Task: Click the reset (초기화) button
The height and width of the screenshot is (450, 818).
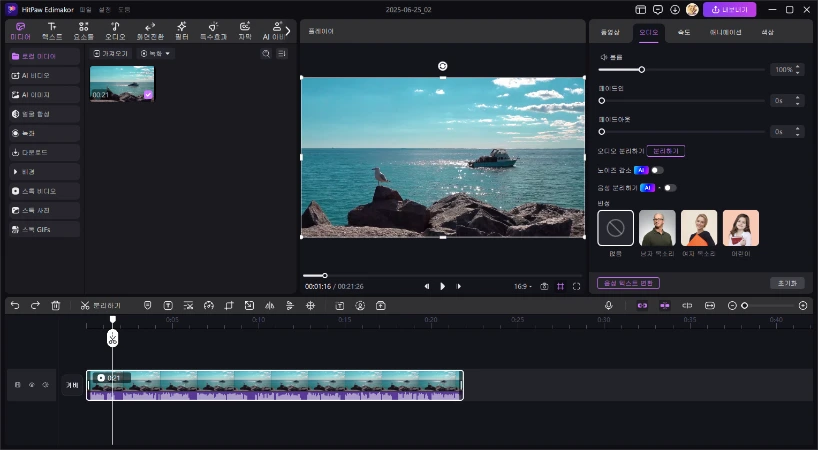Action: [x=787, y=283]
